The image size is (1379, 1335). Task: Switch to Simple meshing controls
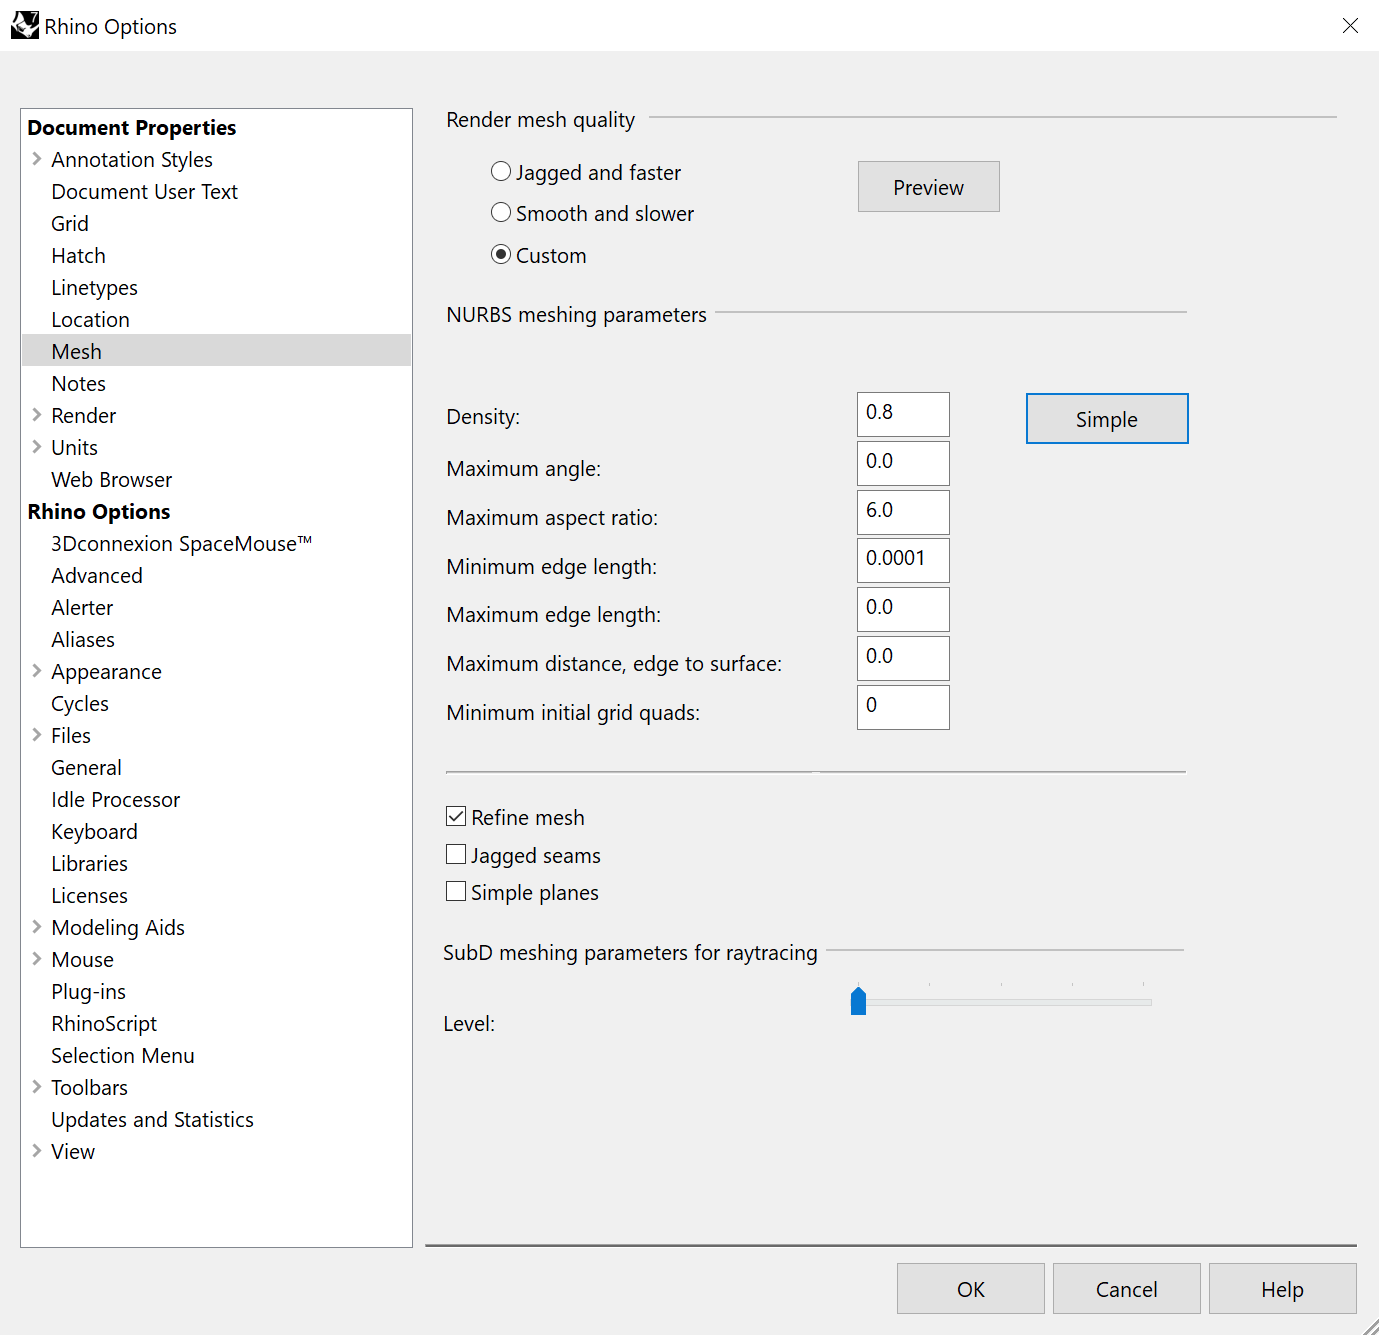coord(1107,419)
